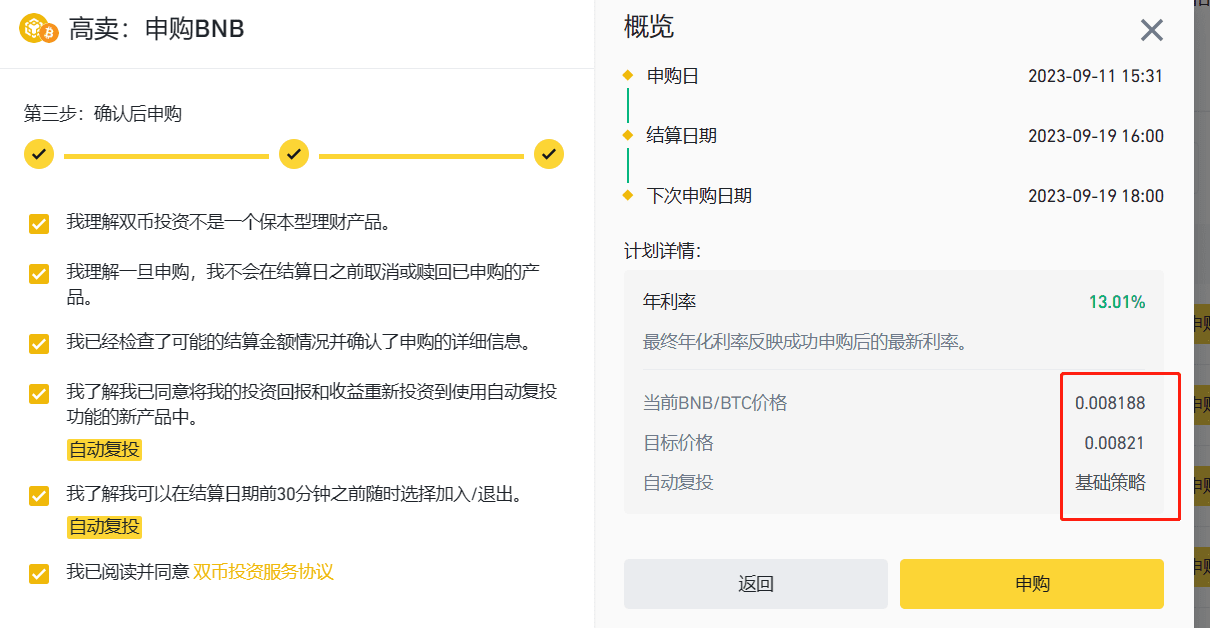Close the overview panel with X
The height and width of the screenshot is (628, 1210).
coord(1152,30)
